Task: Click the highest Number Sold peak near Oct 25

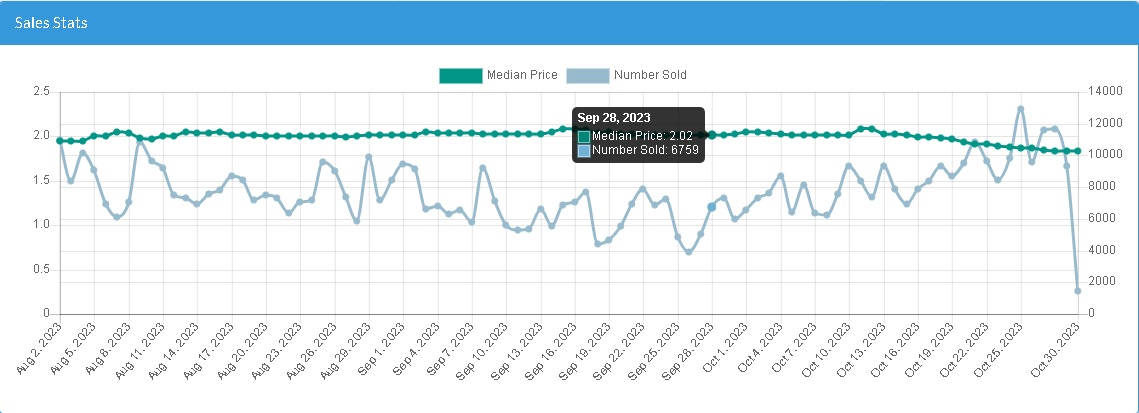Action: point(1020,109)
